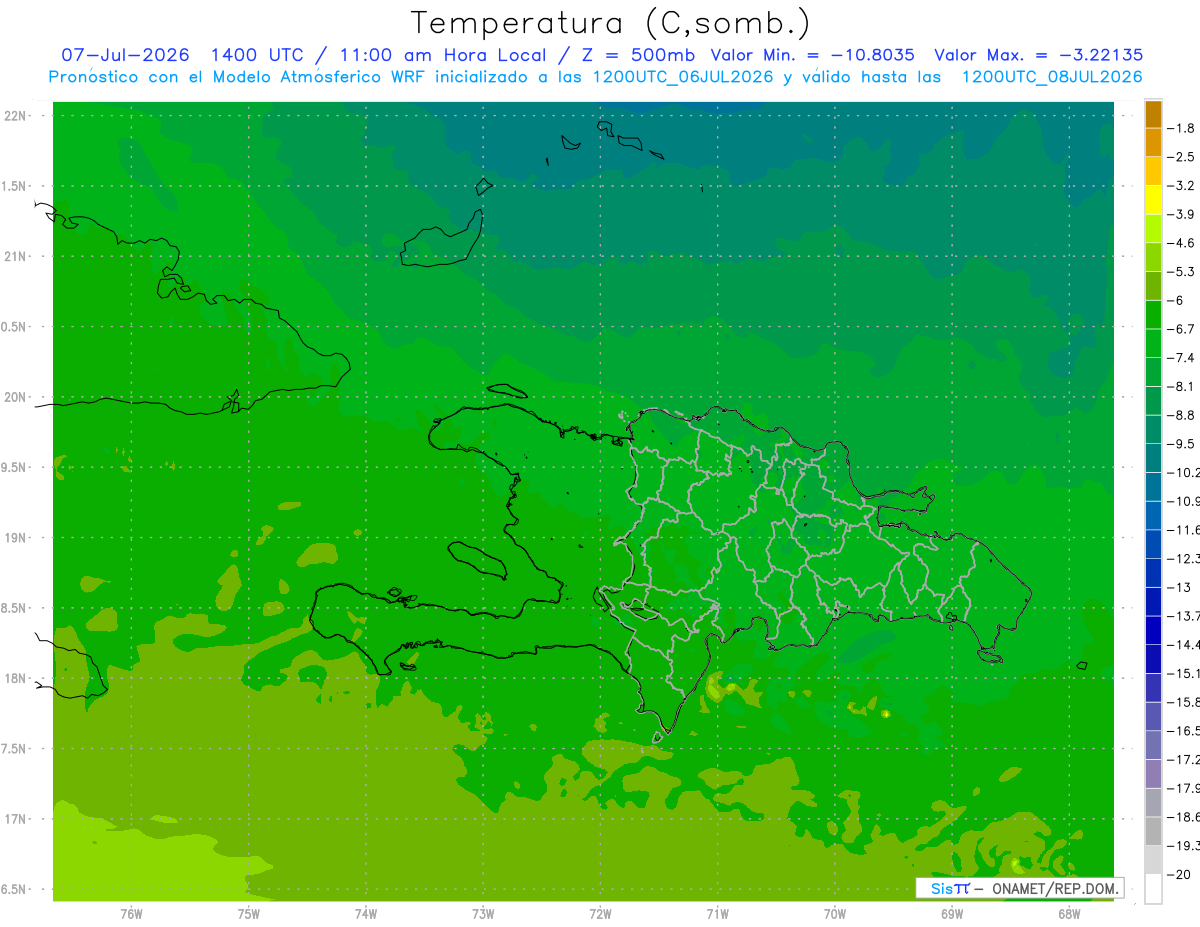
Task: Click the legend value "-3.9"
Action: pos(1183,214)
